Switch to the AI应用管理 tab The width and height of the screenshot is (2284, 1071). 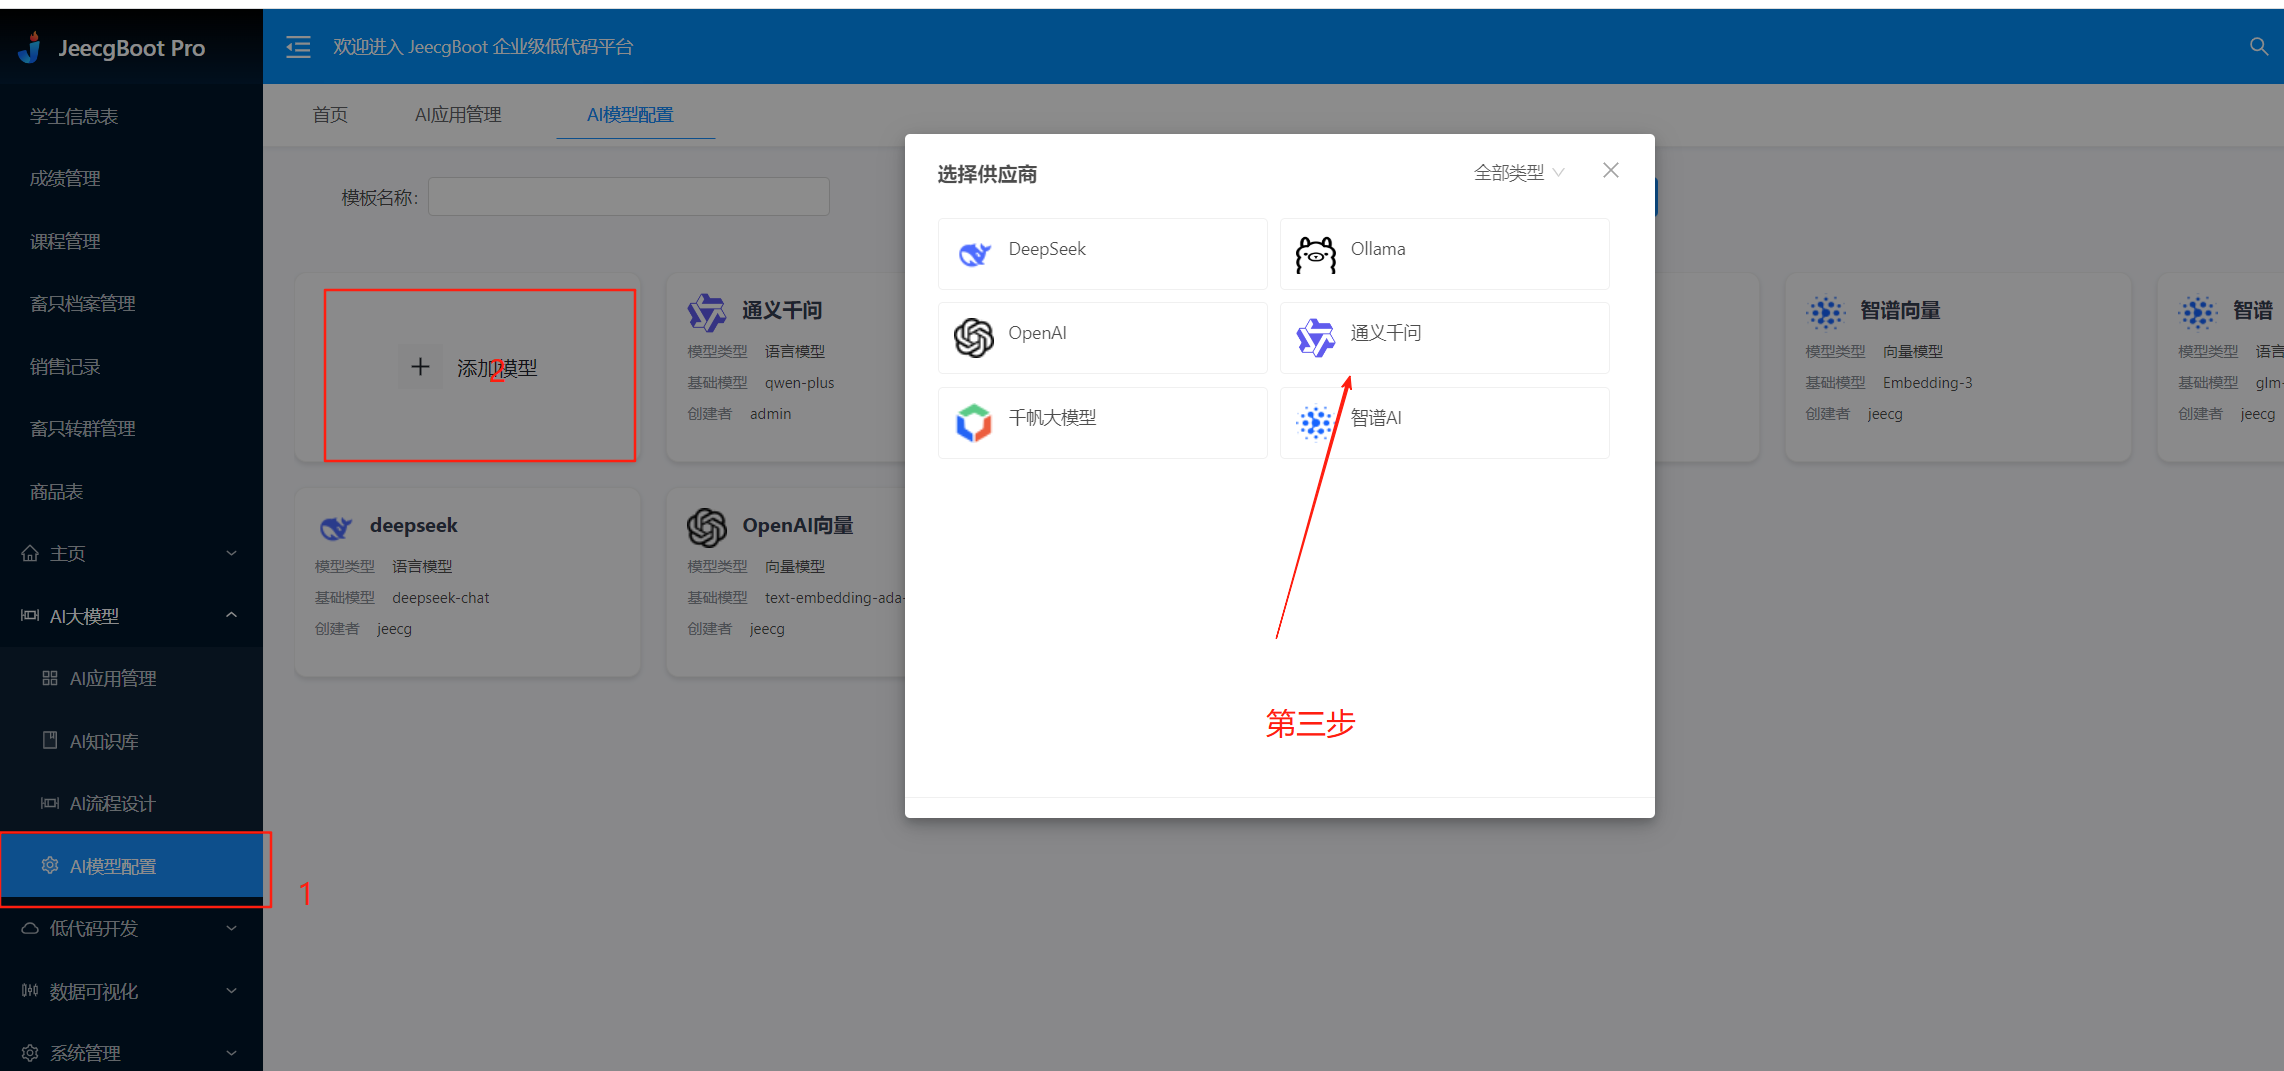coord(458,115)
